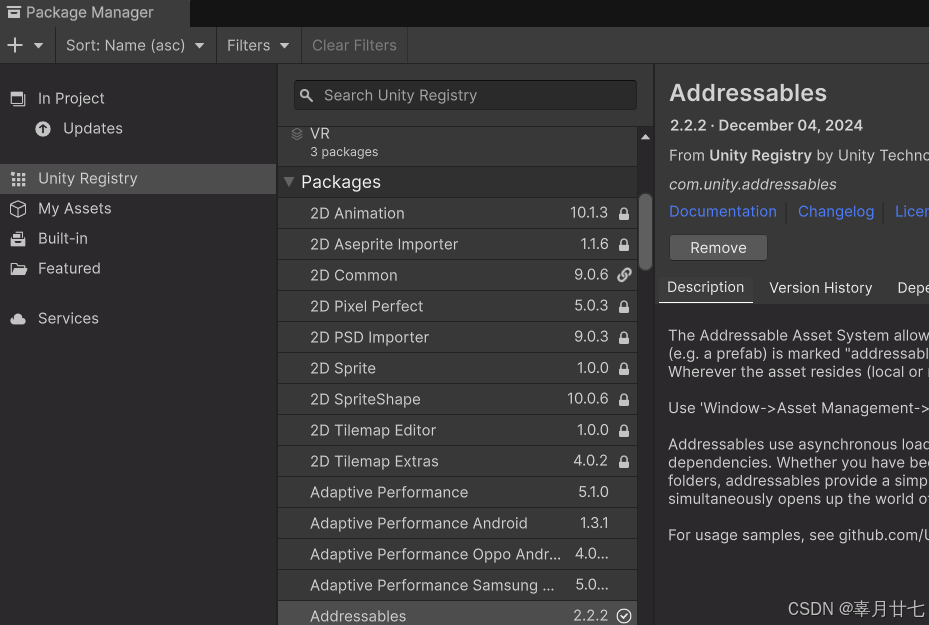Open the Documentation link
This screenshot has width=929, height=625.
(x=722, y=211)
